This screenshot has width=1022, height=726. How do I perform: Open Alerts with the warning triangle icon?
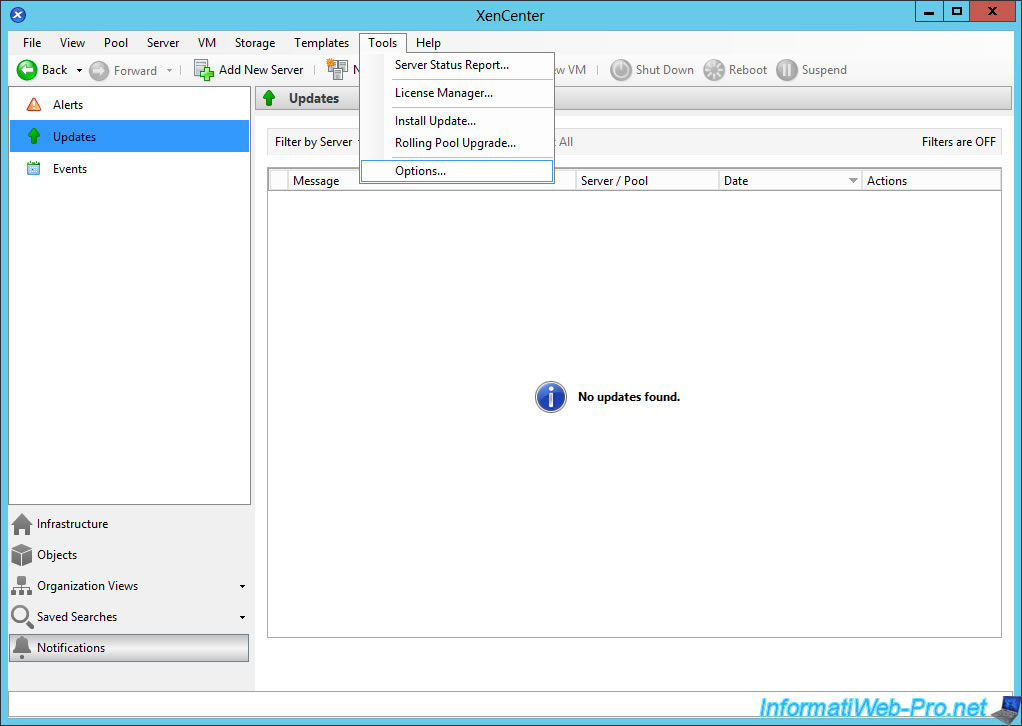tap(34, 105)
